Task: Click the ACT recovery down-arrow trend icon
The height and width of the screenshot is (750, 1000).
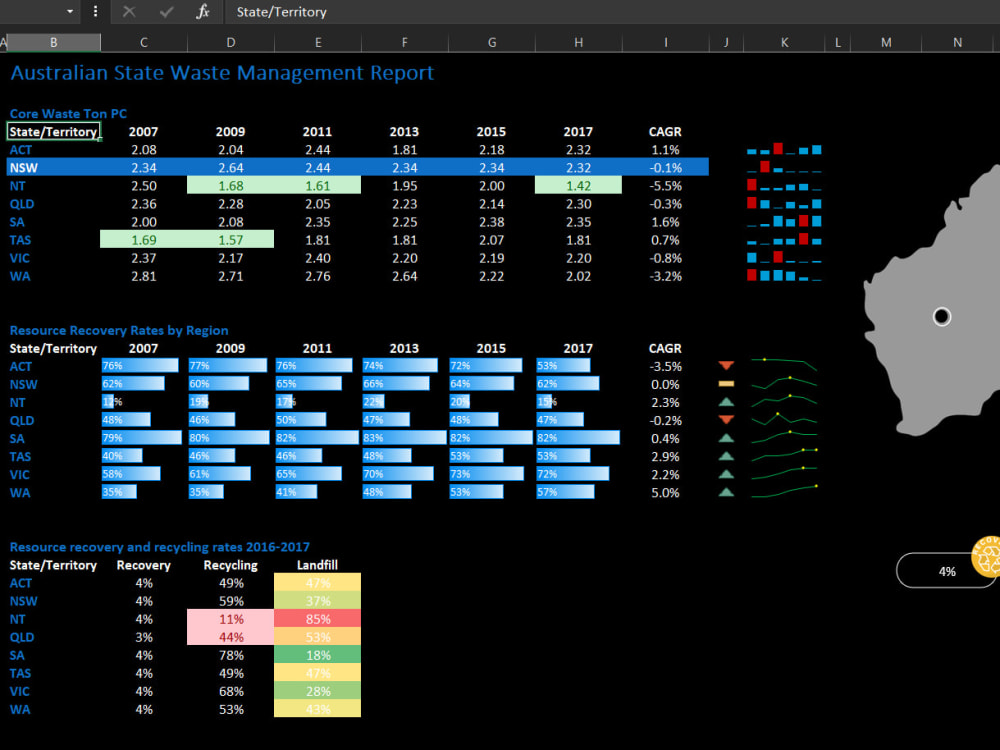Action: [x=726, y=365]
